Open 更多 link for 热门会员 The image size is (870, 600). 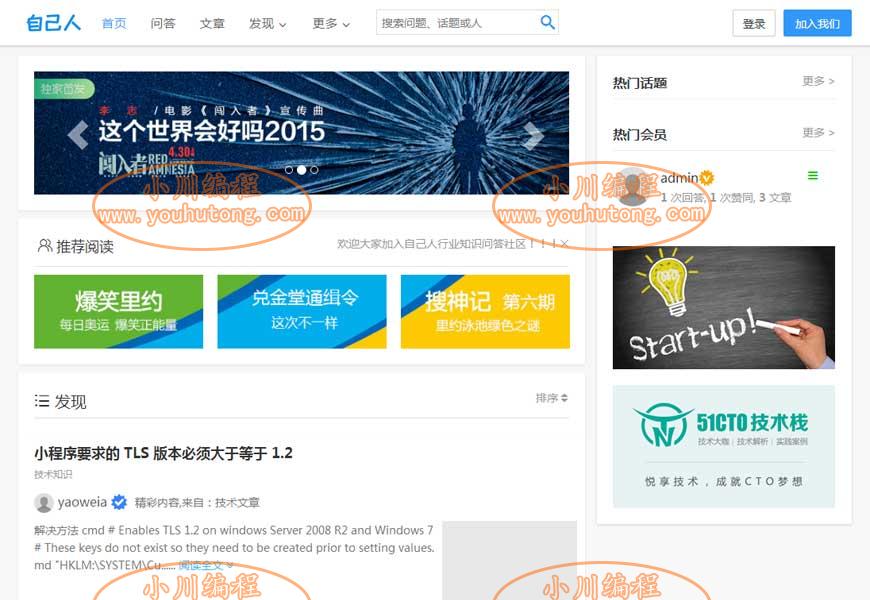click(x=818, y=133)
